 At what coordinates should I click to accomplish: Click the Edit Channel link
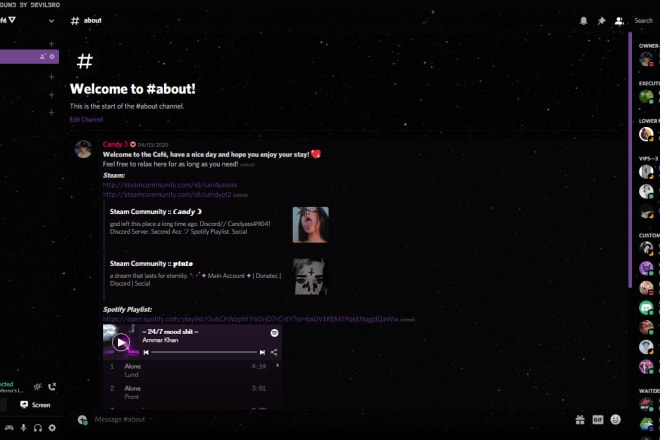(x=86, y=120)
